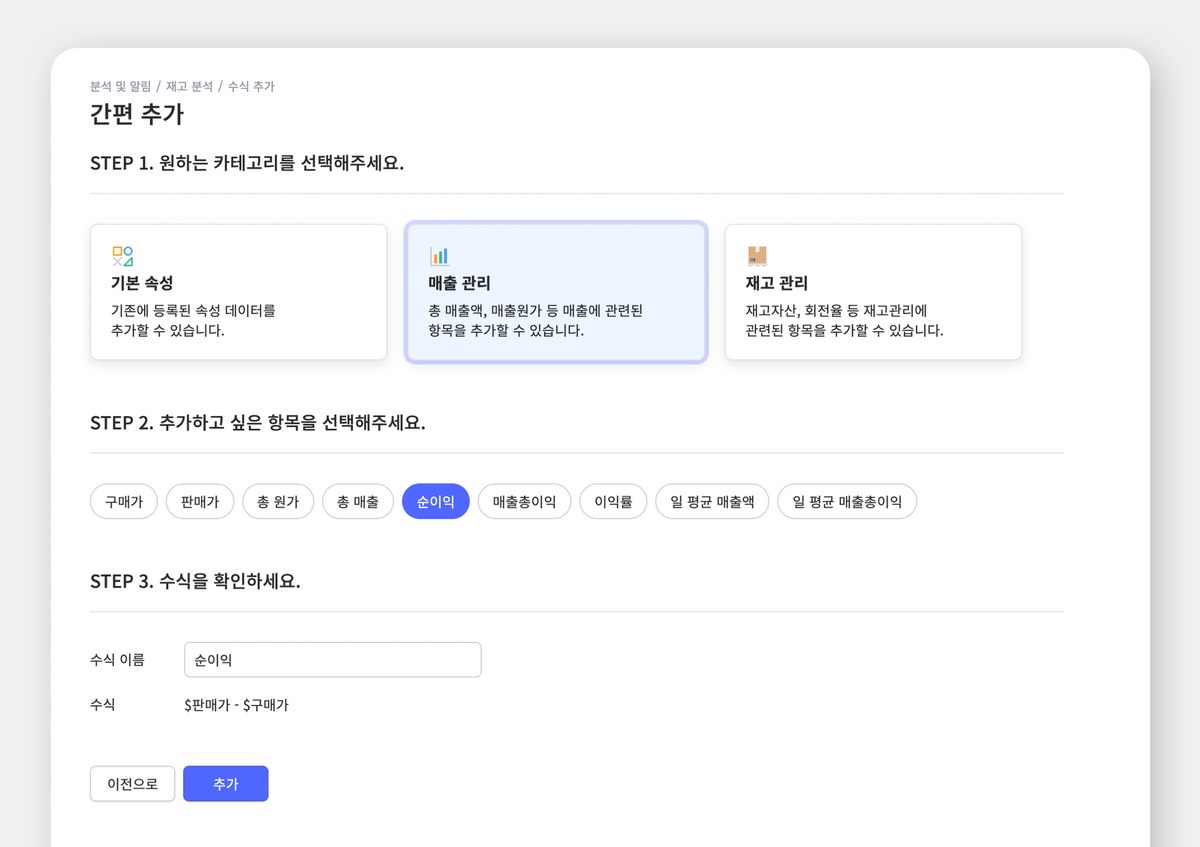This screenshot has width=1200, height=847.
Task: Open the 분석 및 알림 breadcrumb link
Action: point(119,86)
